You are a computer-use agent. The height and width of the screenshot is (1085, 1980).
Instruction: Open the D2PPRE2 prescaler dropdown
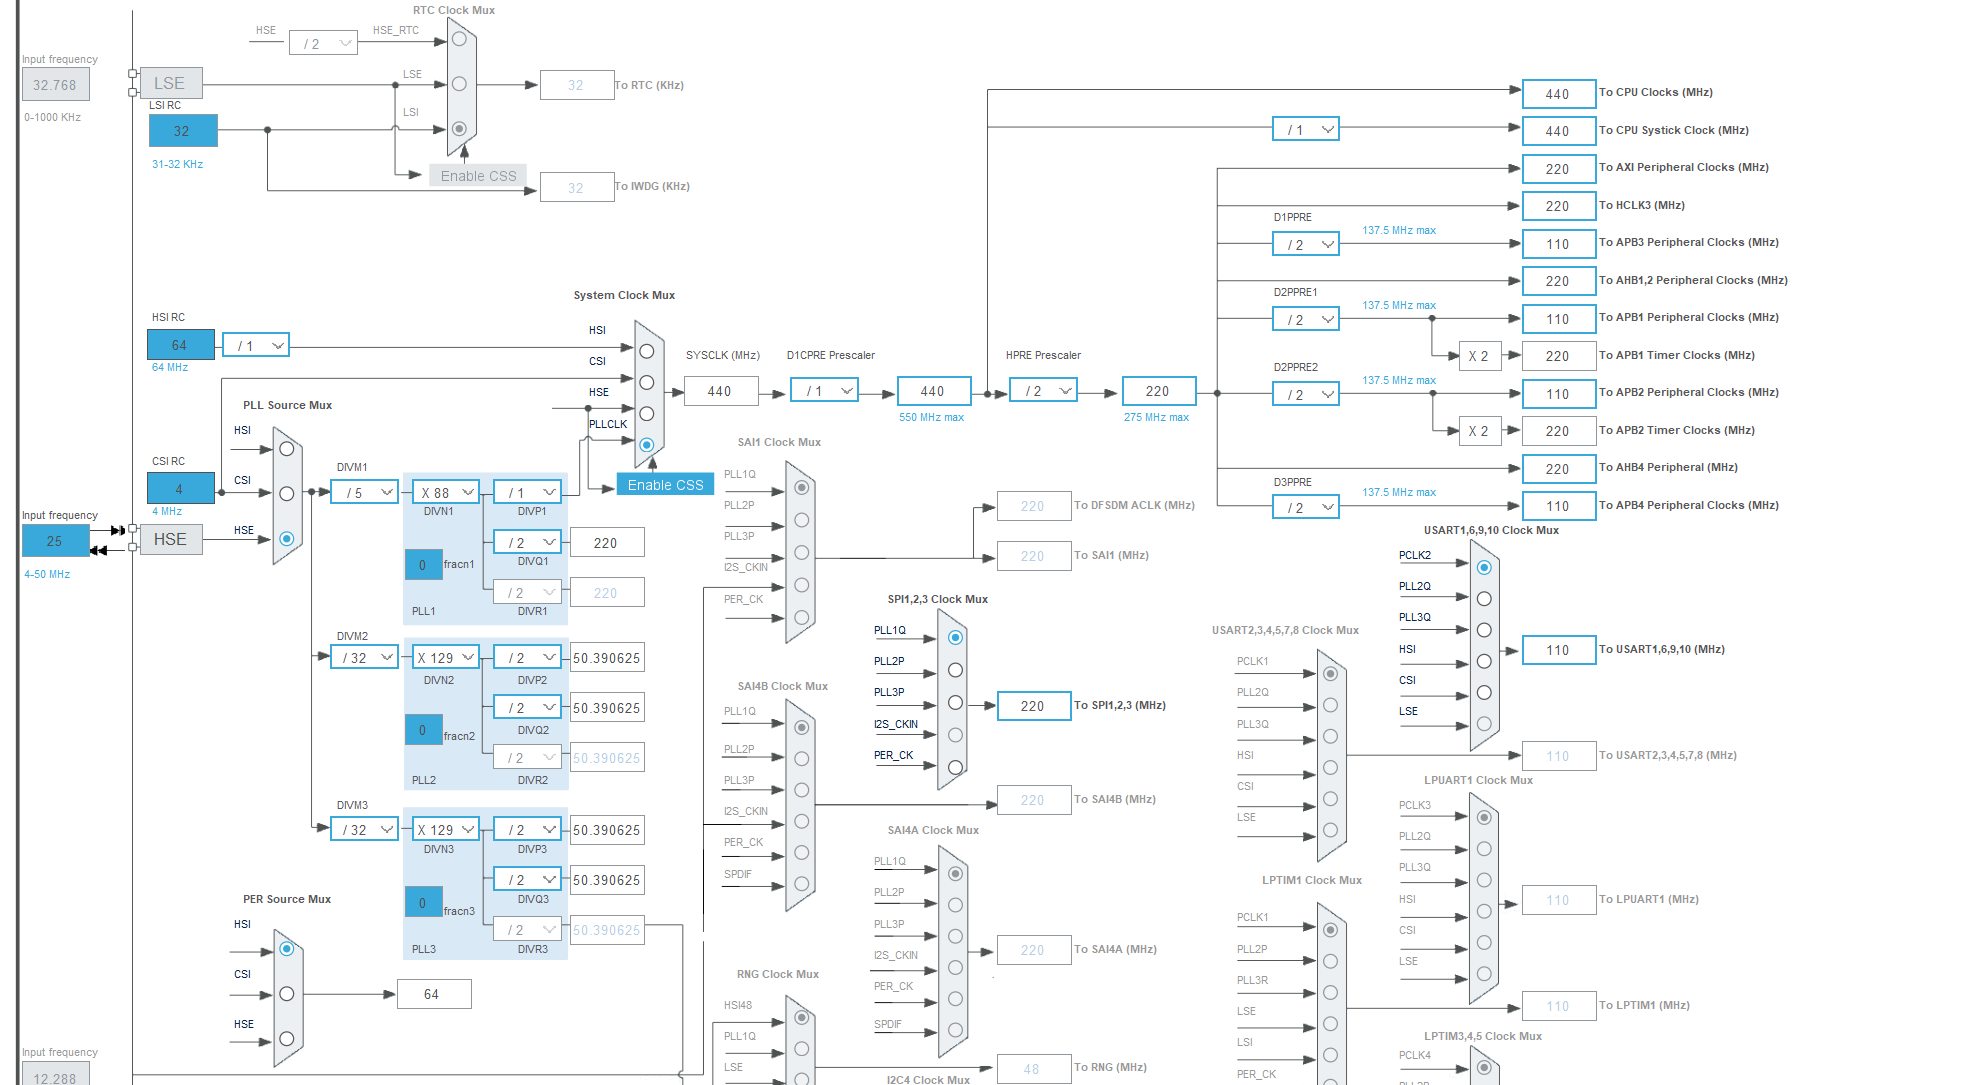pyautogui.click(x=1306, y=394)
